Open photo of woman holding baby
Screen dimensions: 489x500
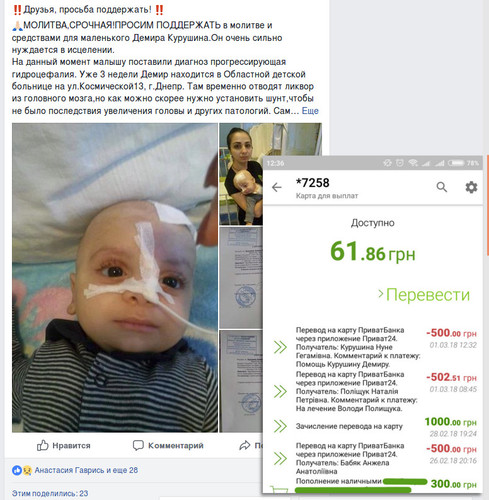coord(241,174)
